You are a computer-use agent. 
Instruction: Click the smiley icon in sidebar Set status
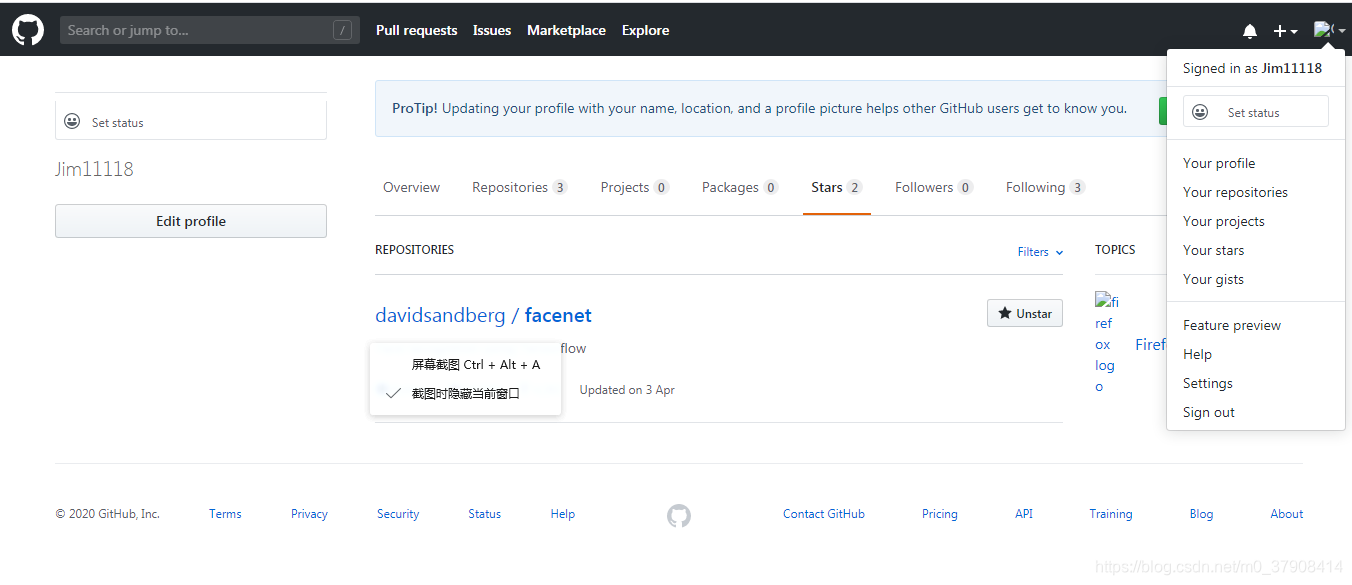(x=72, y=121)
